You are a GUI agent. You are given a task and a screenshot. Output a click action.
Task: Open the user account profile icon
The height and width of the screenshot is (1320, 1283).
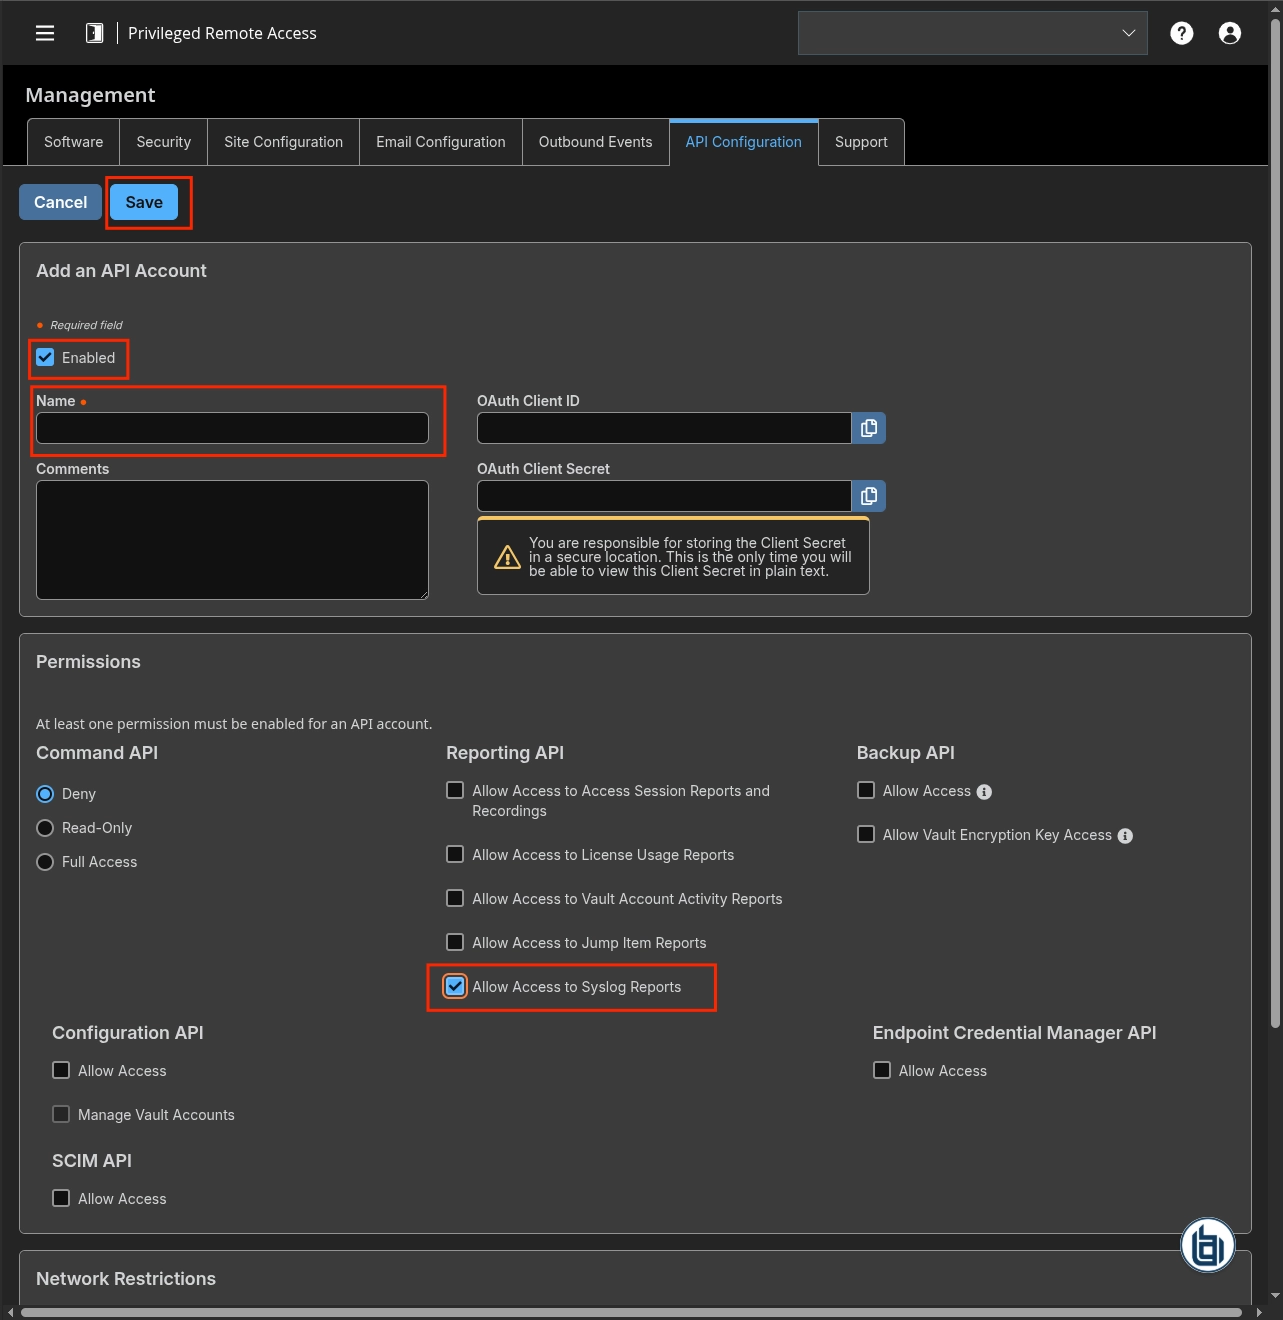pyautogui.click(x=1229, y=33)
